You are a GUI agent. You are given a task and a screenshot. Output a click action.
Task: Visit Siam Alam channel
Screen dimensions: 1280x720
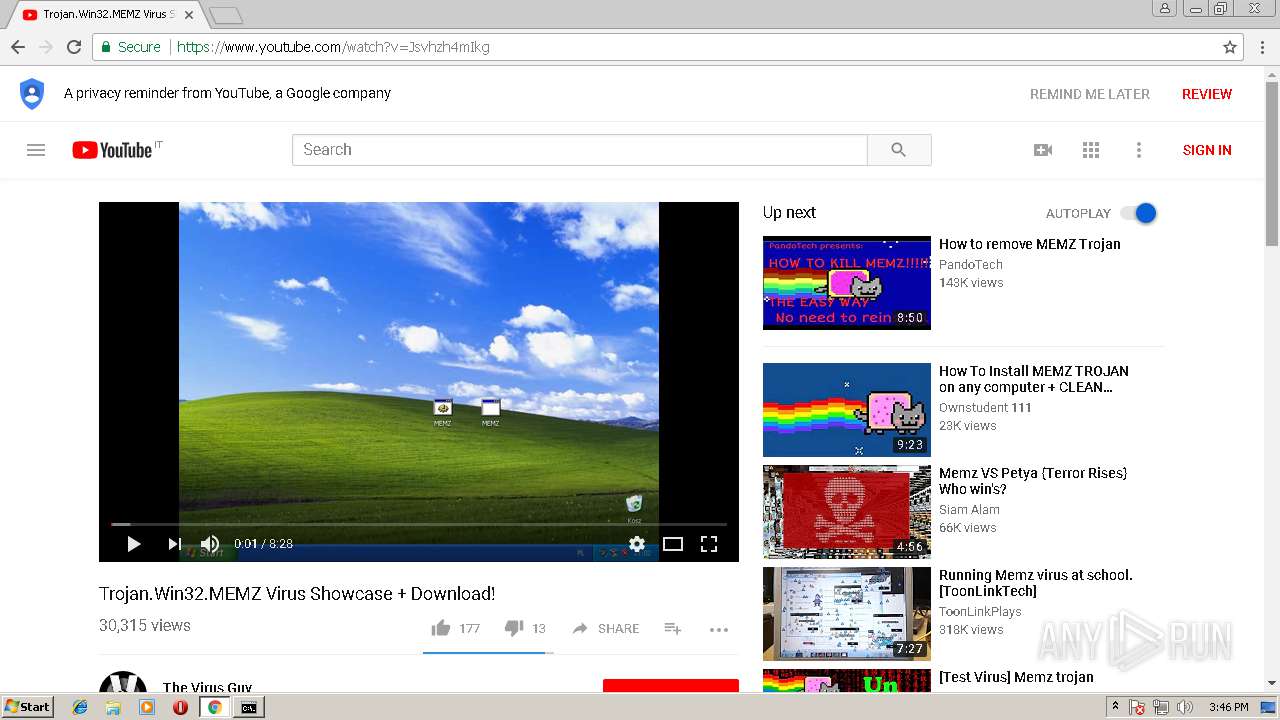(969, 510)
